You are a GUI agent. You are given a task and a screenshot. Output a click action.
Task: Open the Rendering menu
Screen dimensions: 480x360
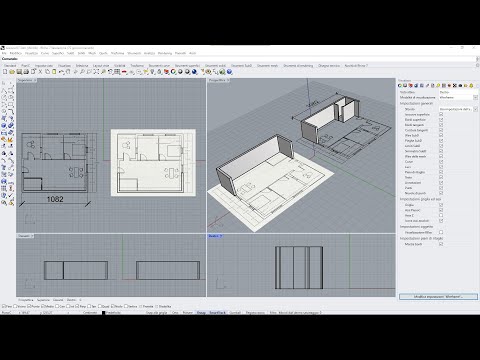coord(165,53)
